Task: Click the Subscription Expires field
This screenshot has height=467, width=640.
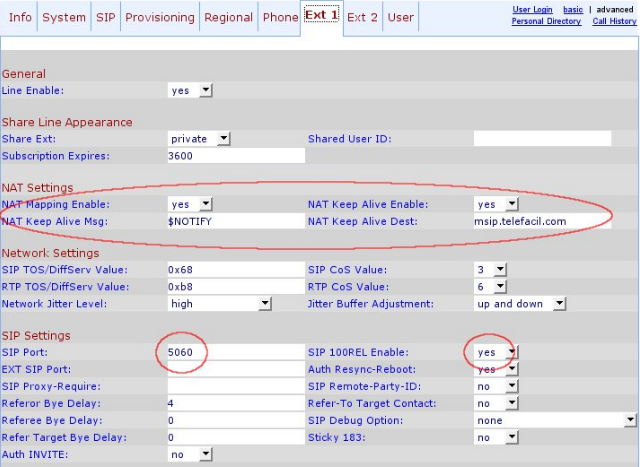Action: pyautogui.click(x=236, y=156)
